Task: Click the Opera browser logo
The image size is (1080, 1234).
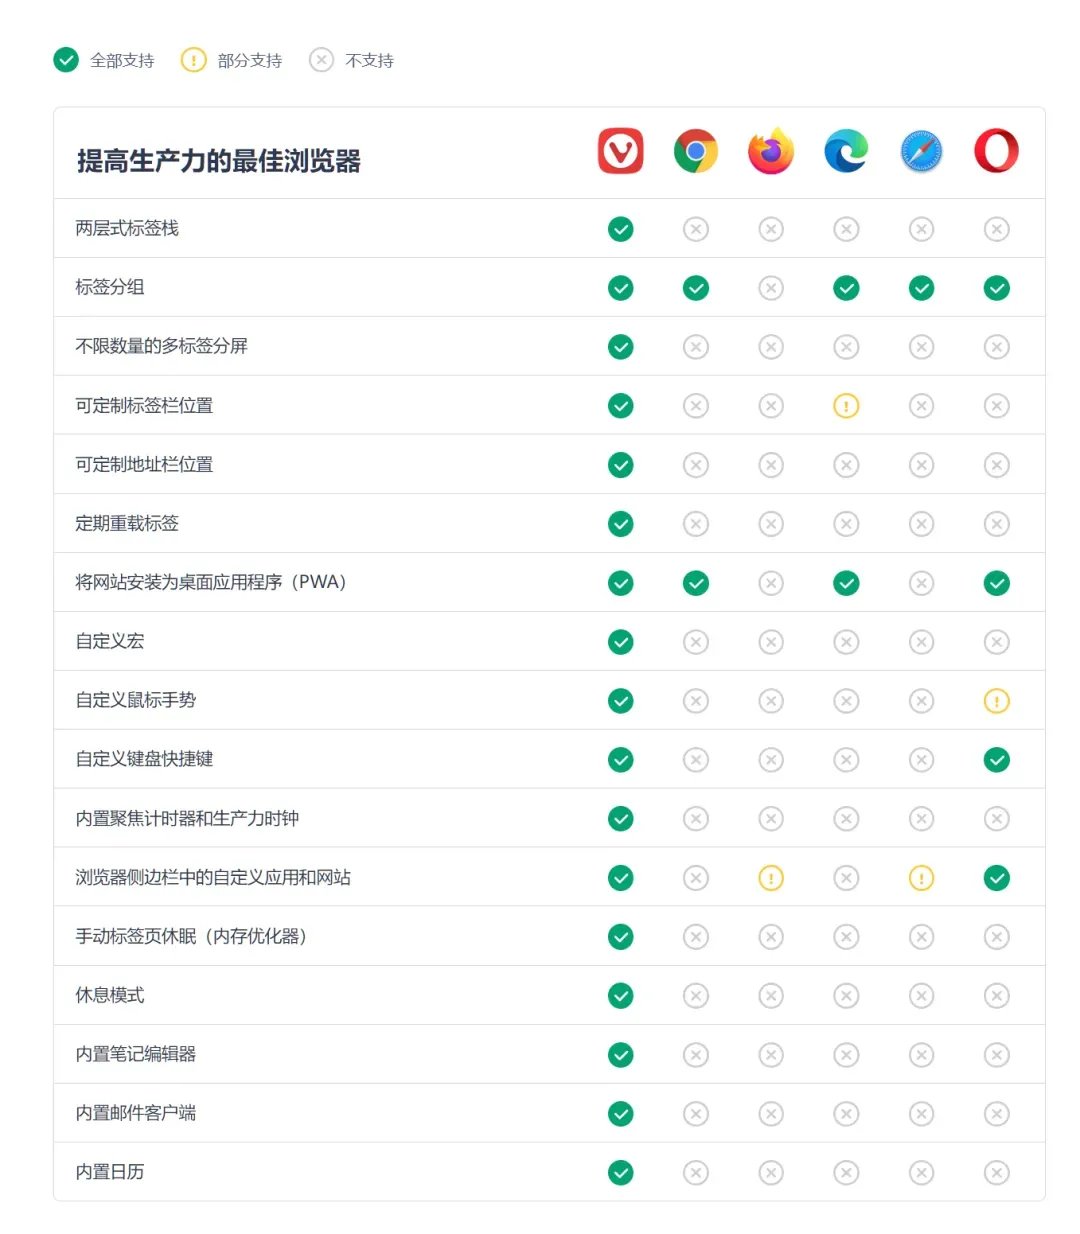Action: tap(997, 151)
